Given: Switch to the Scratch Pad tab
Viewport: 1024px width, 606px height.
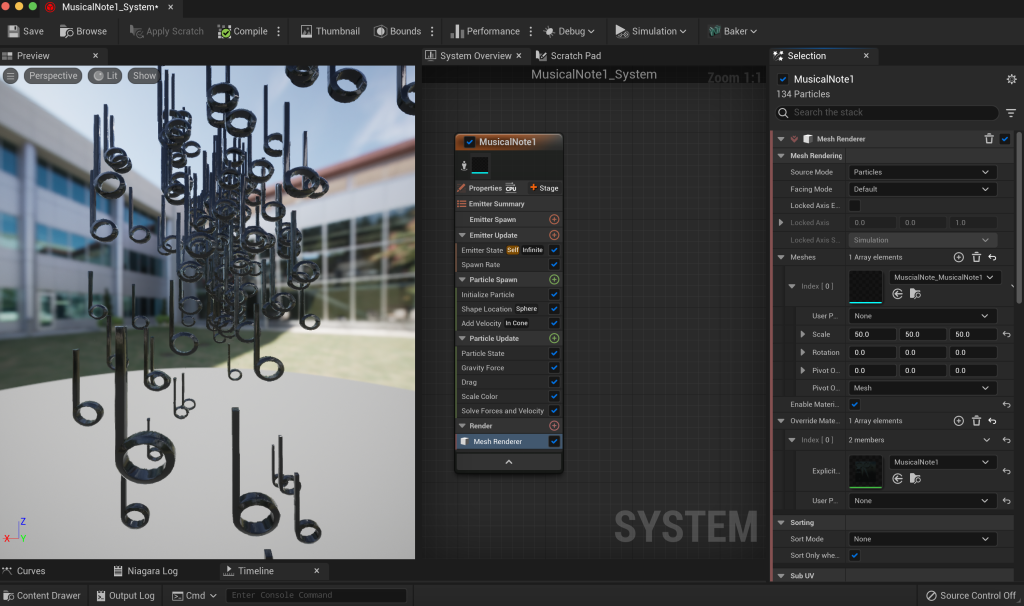Looking at the screenshot, I should pyautogui.click(x=575, y=56).
